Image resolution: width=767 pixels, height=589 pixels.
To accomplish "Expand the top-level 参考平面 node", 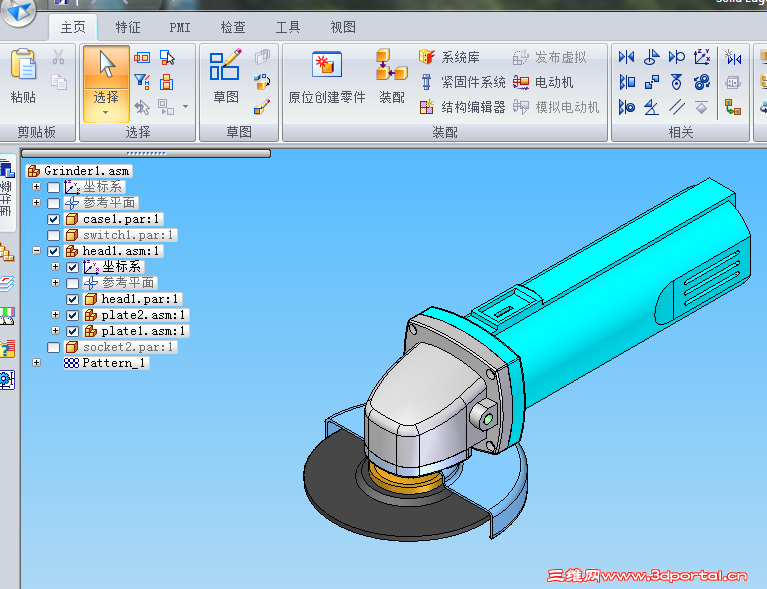I will pos(37,203).
